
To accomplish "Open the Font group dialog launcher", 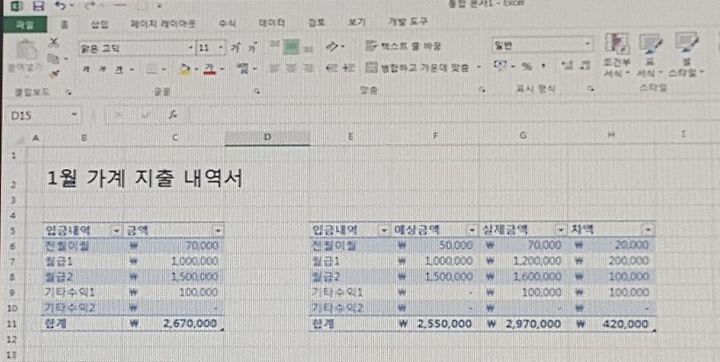I will coord(257,92).
